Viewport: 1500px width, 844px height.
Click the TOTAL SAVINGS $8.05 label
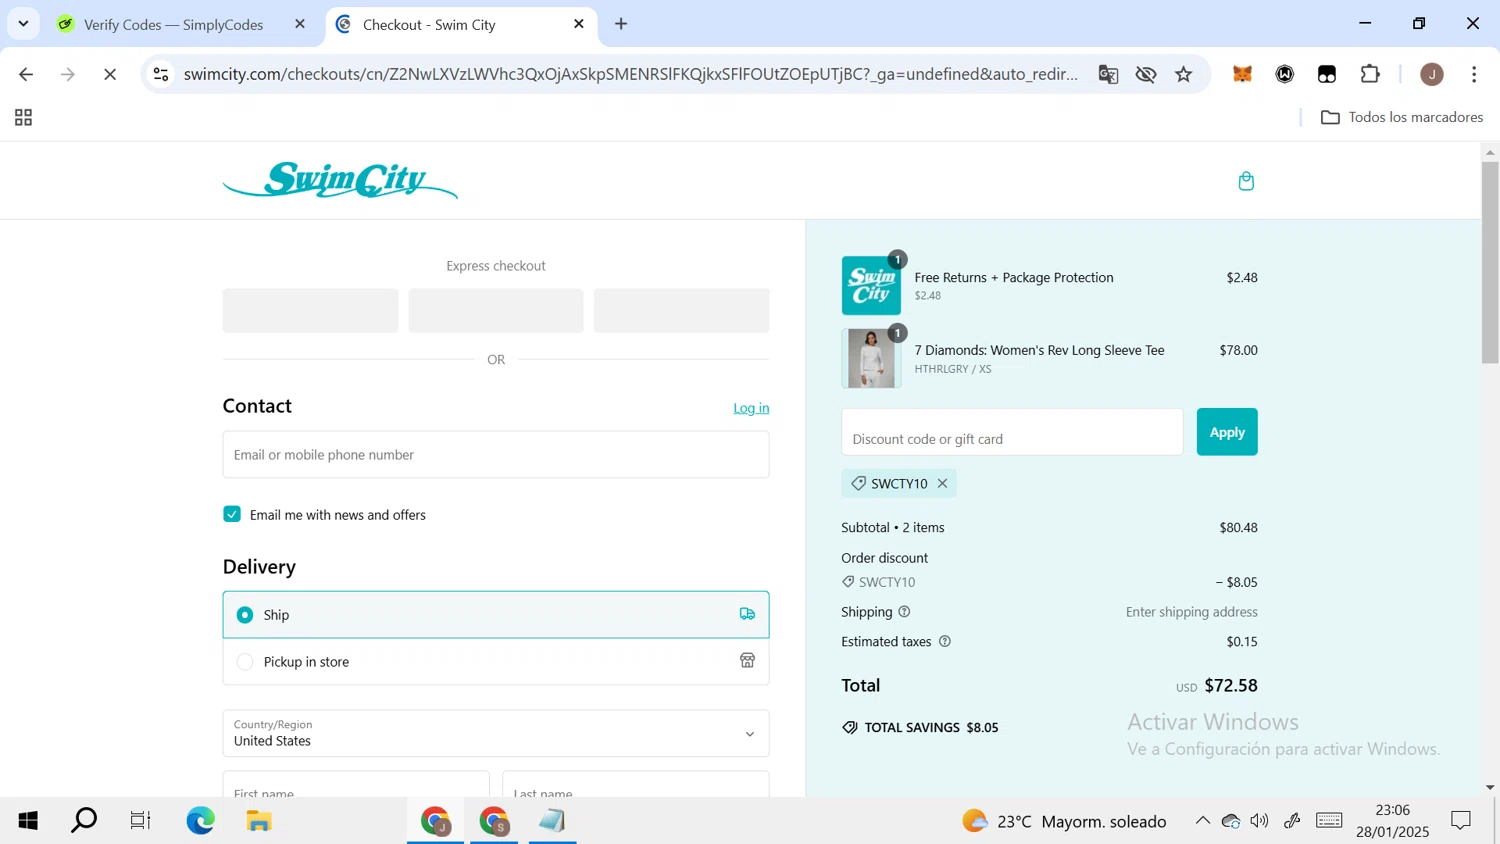pos(931,728)
